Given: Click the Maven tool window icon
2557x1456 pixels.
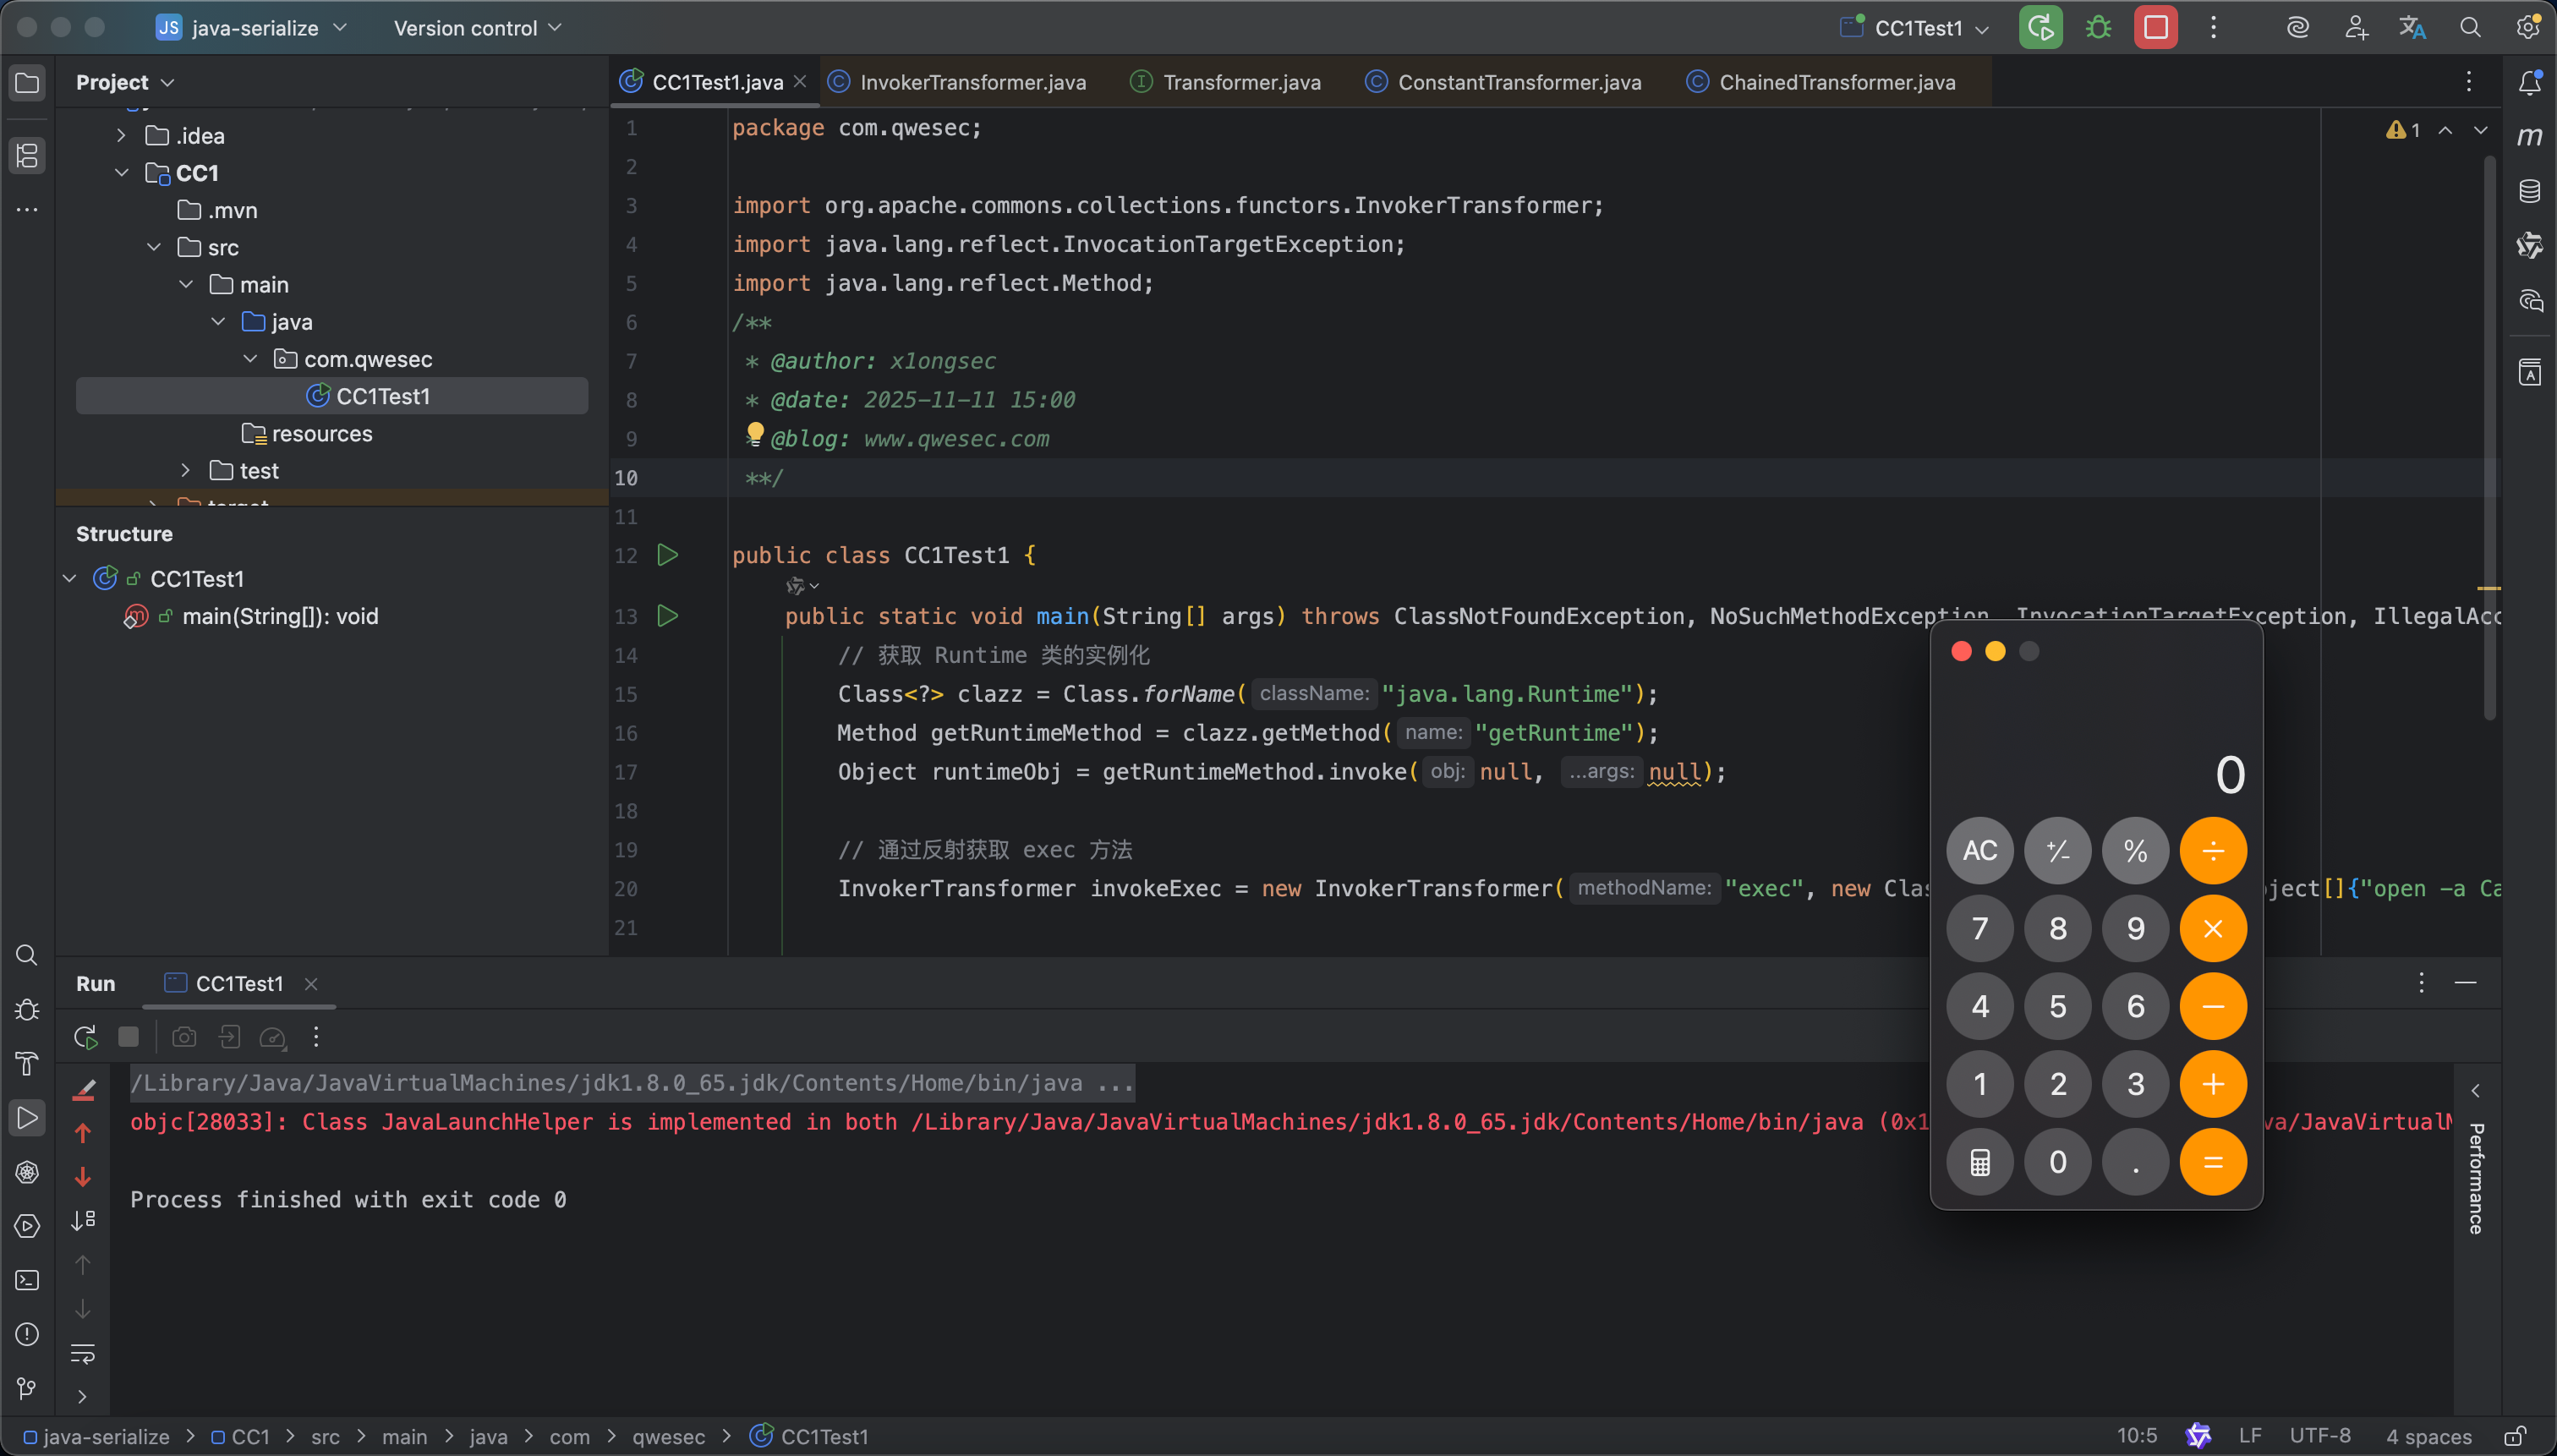Looking at the screenshot, I should click(x=2529, y=136).
